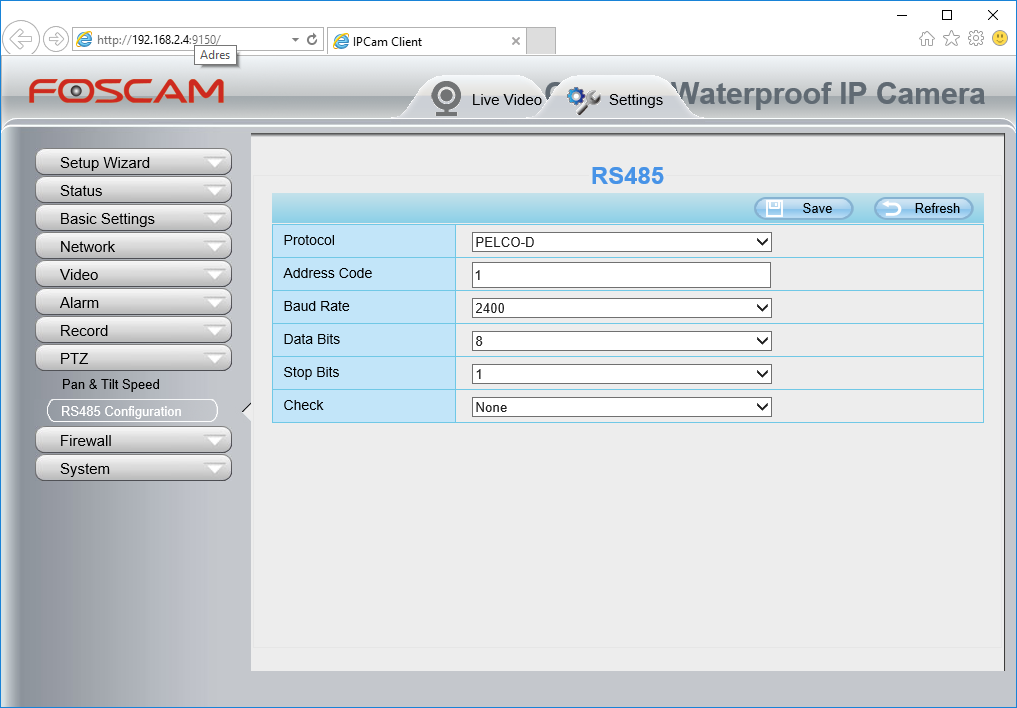Open the Check parity dropdown
The image size is (1017, 708).
621,407
